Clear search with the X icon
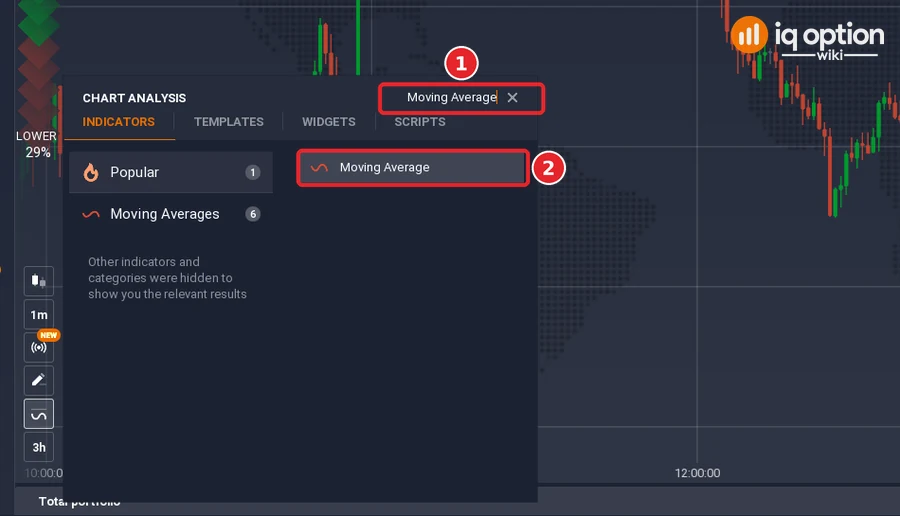900x516 pixels. 513,98
